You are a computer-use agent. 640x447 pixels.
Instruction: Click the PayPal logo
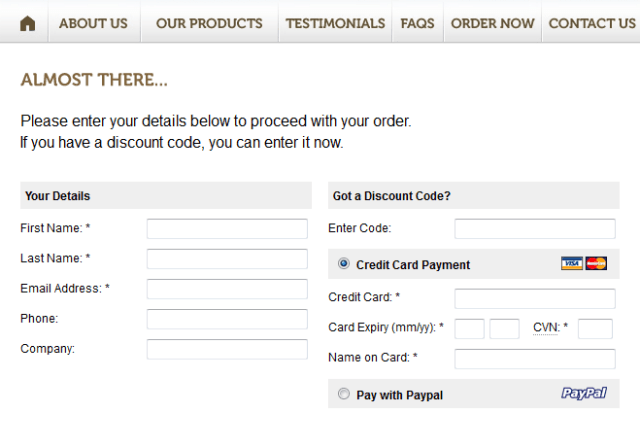point(584,394)
